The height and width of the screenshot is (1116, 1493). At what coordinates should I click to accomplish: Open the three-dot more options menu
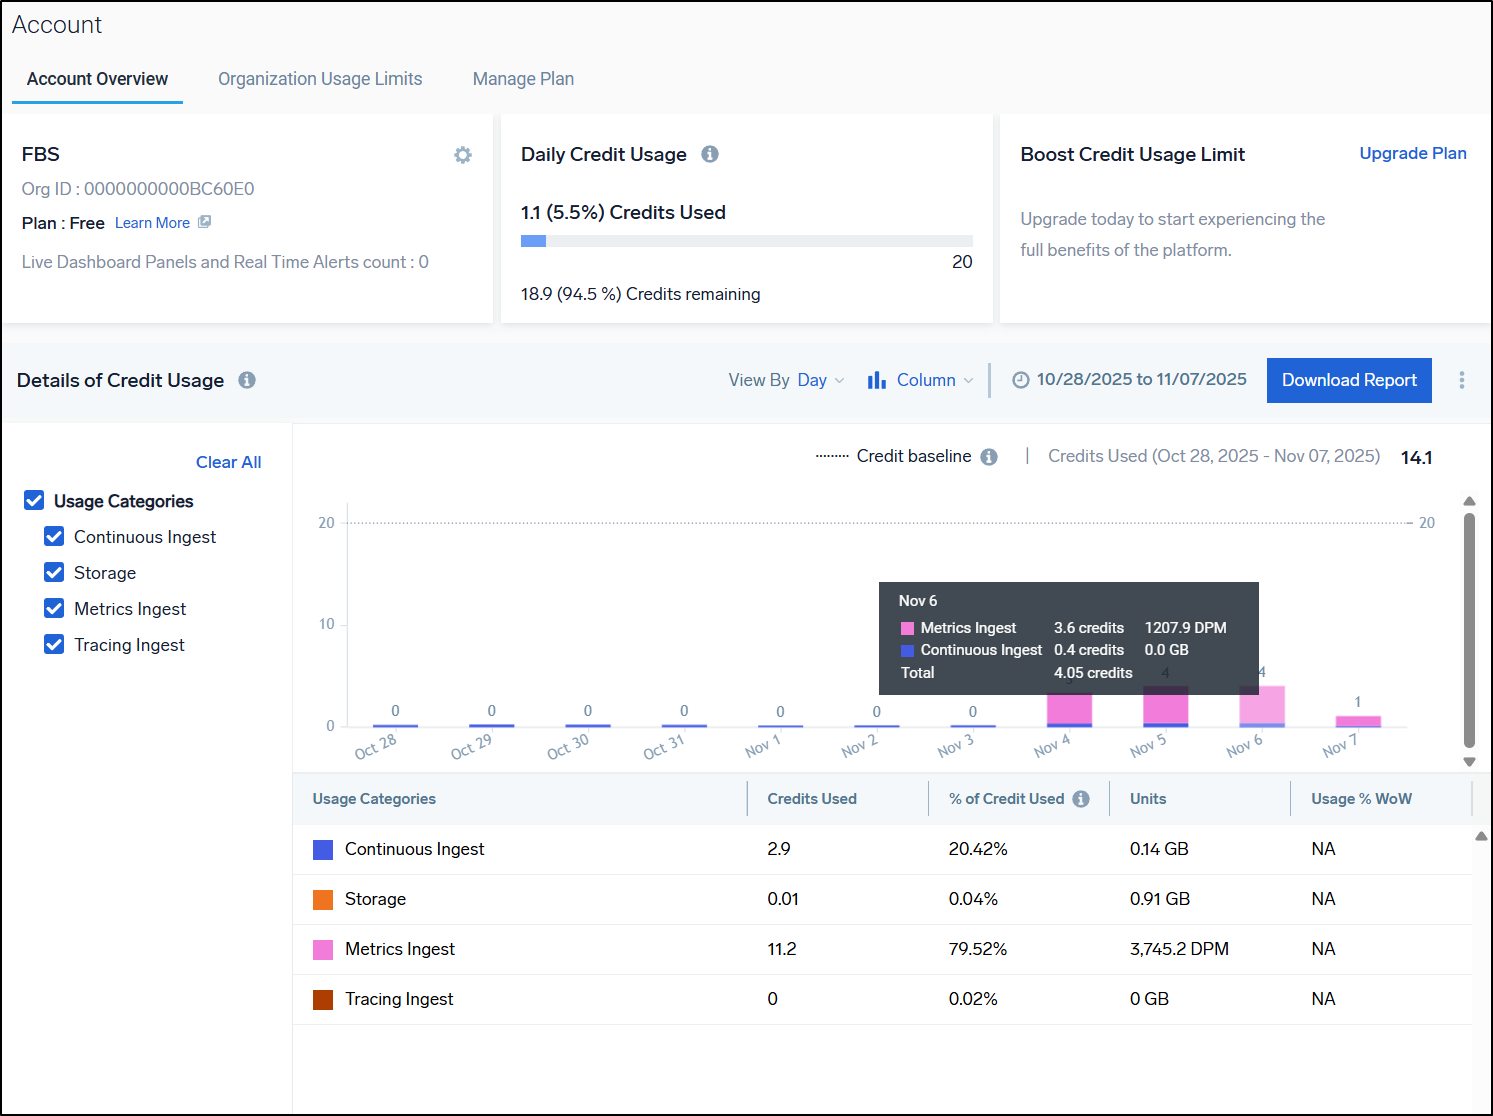1461,380
